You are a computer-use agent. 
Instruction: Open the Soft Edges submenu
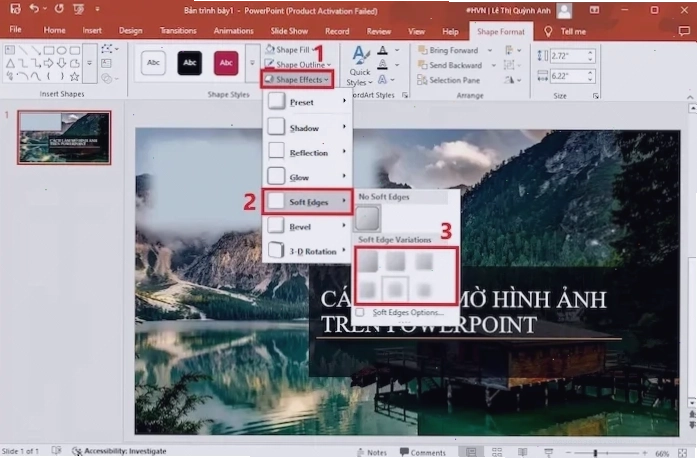pyautogui.click(x=307, y=202)
